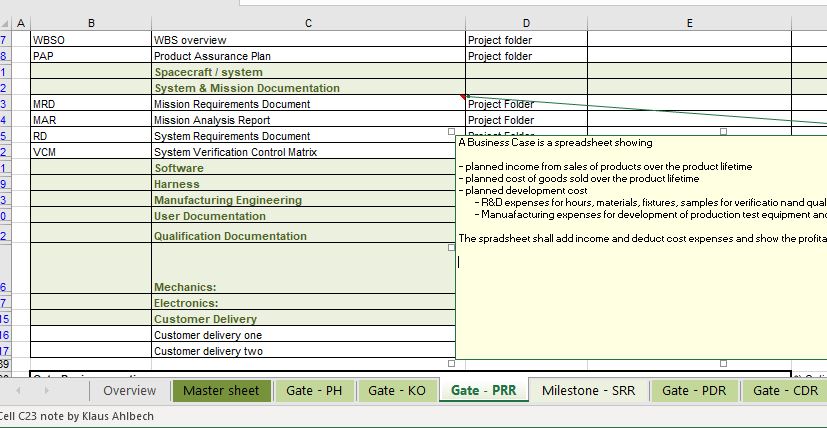Click the Customer Delivery heading cell
827x428 pixels.
pyautogui.click(x=303, y=318)
